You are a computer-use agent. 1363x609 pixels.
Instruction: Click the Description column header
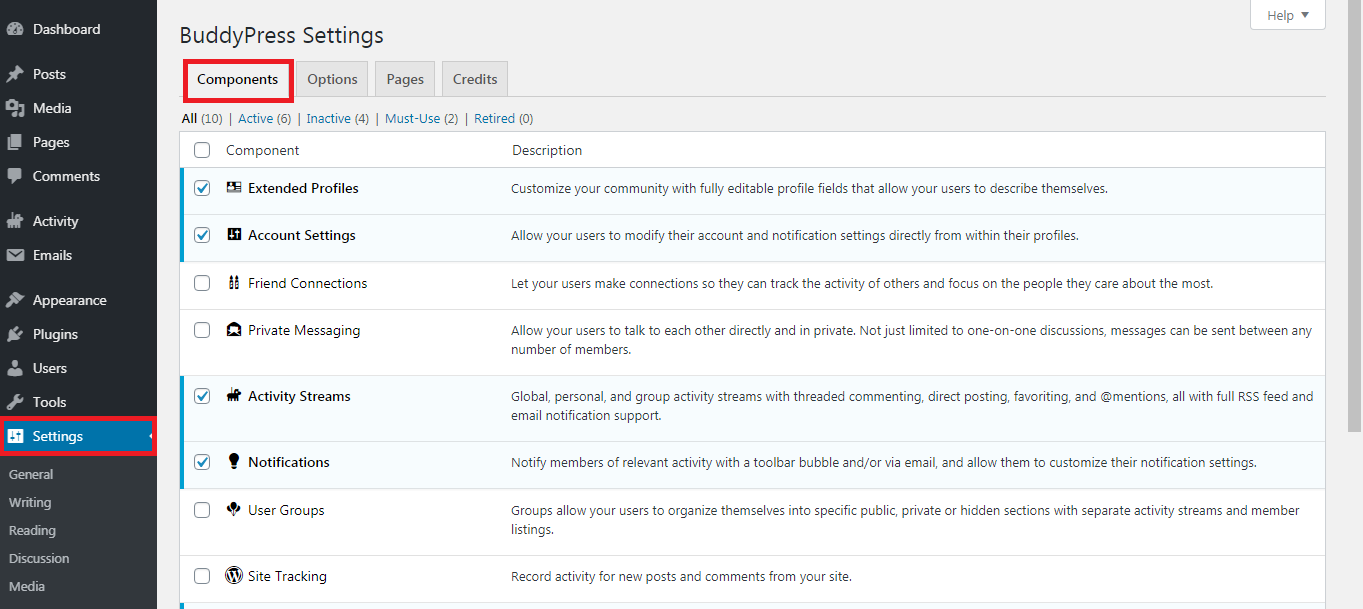coord(547,150)
